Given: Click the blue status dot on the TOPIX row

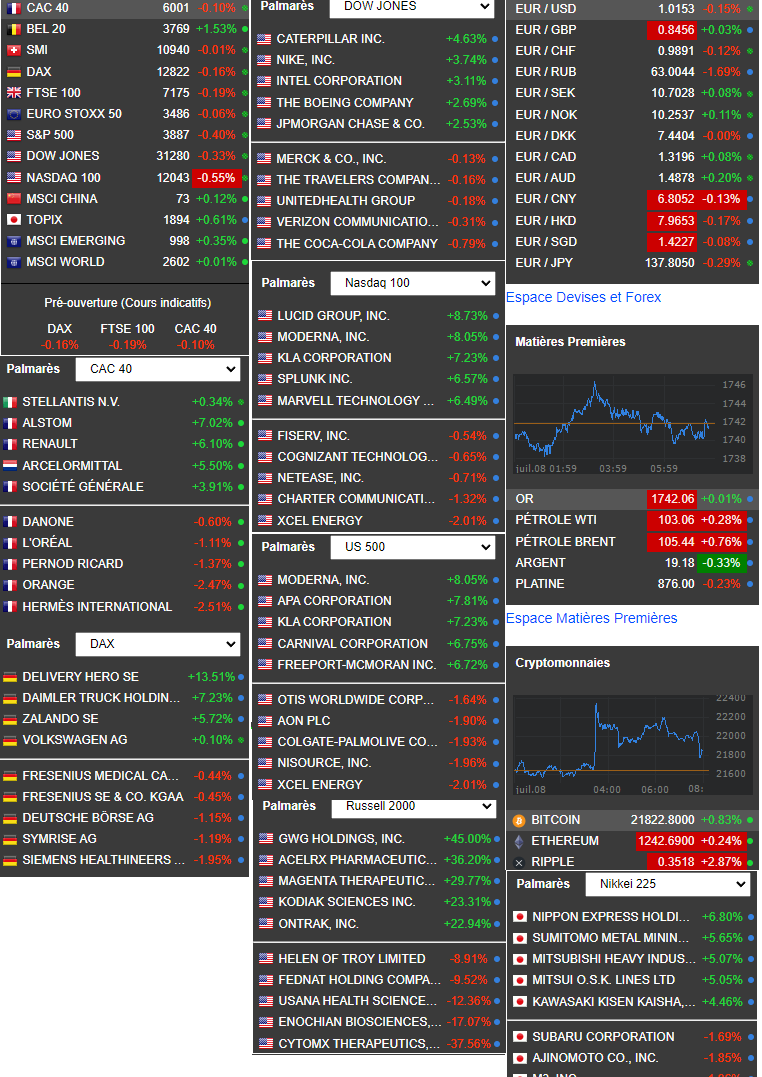Looking at the screenshot, I should pos(244,220).
